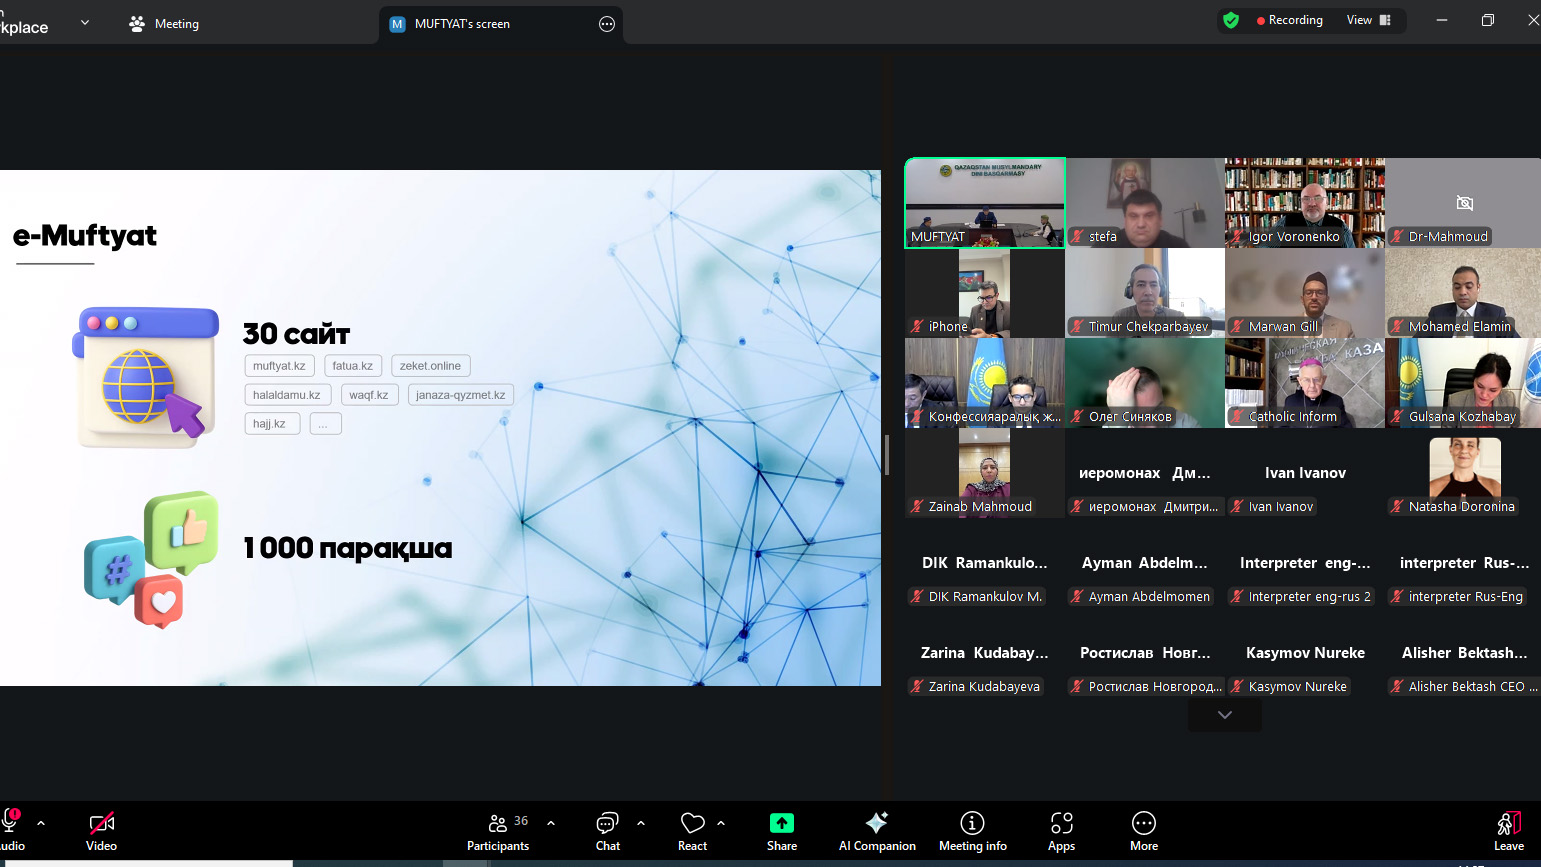Open the Apps menu
1541x867 pixels.
[x=1061, y=831]
